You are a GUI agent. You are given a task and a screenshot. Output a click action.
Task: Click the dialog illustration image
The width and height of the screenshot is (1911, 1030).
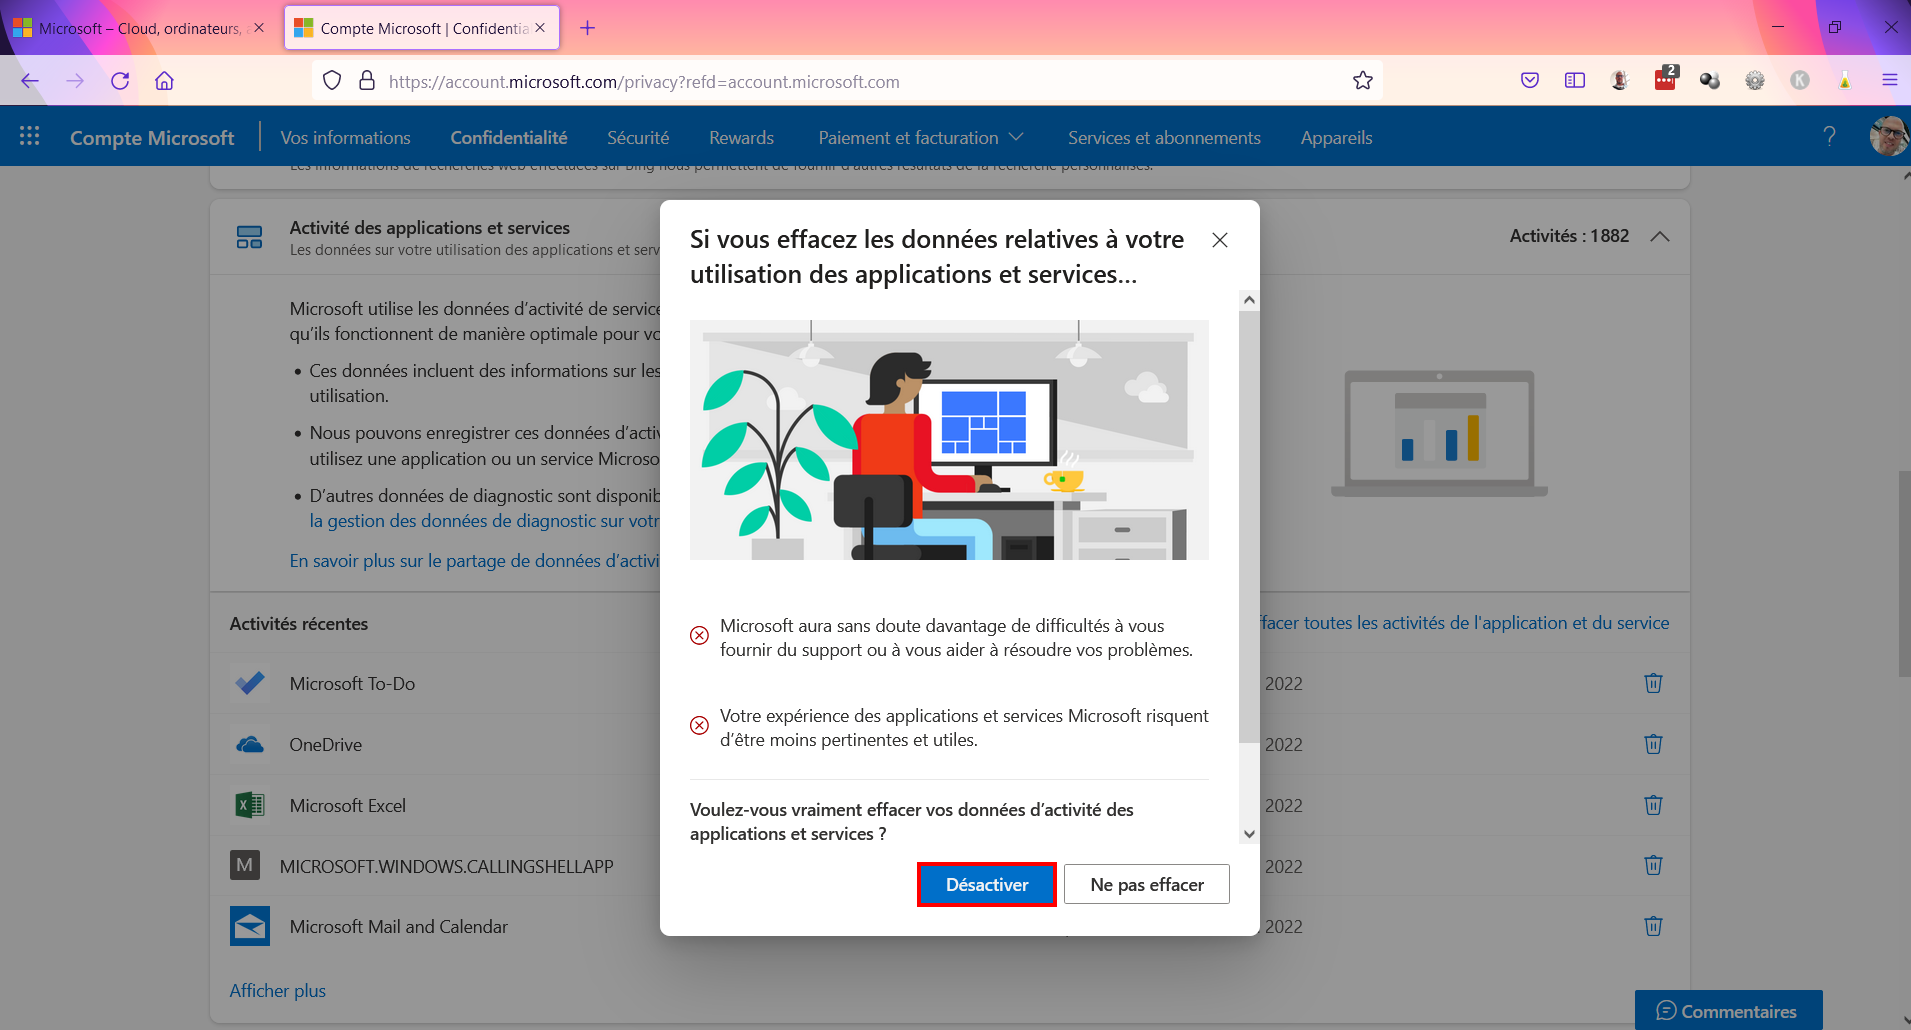pos(949,440)
